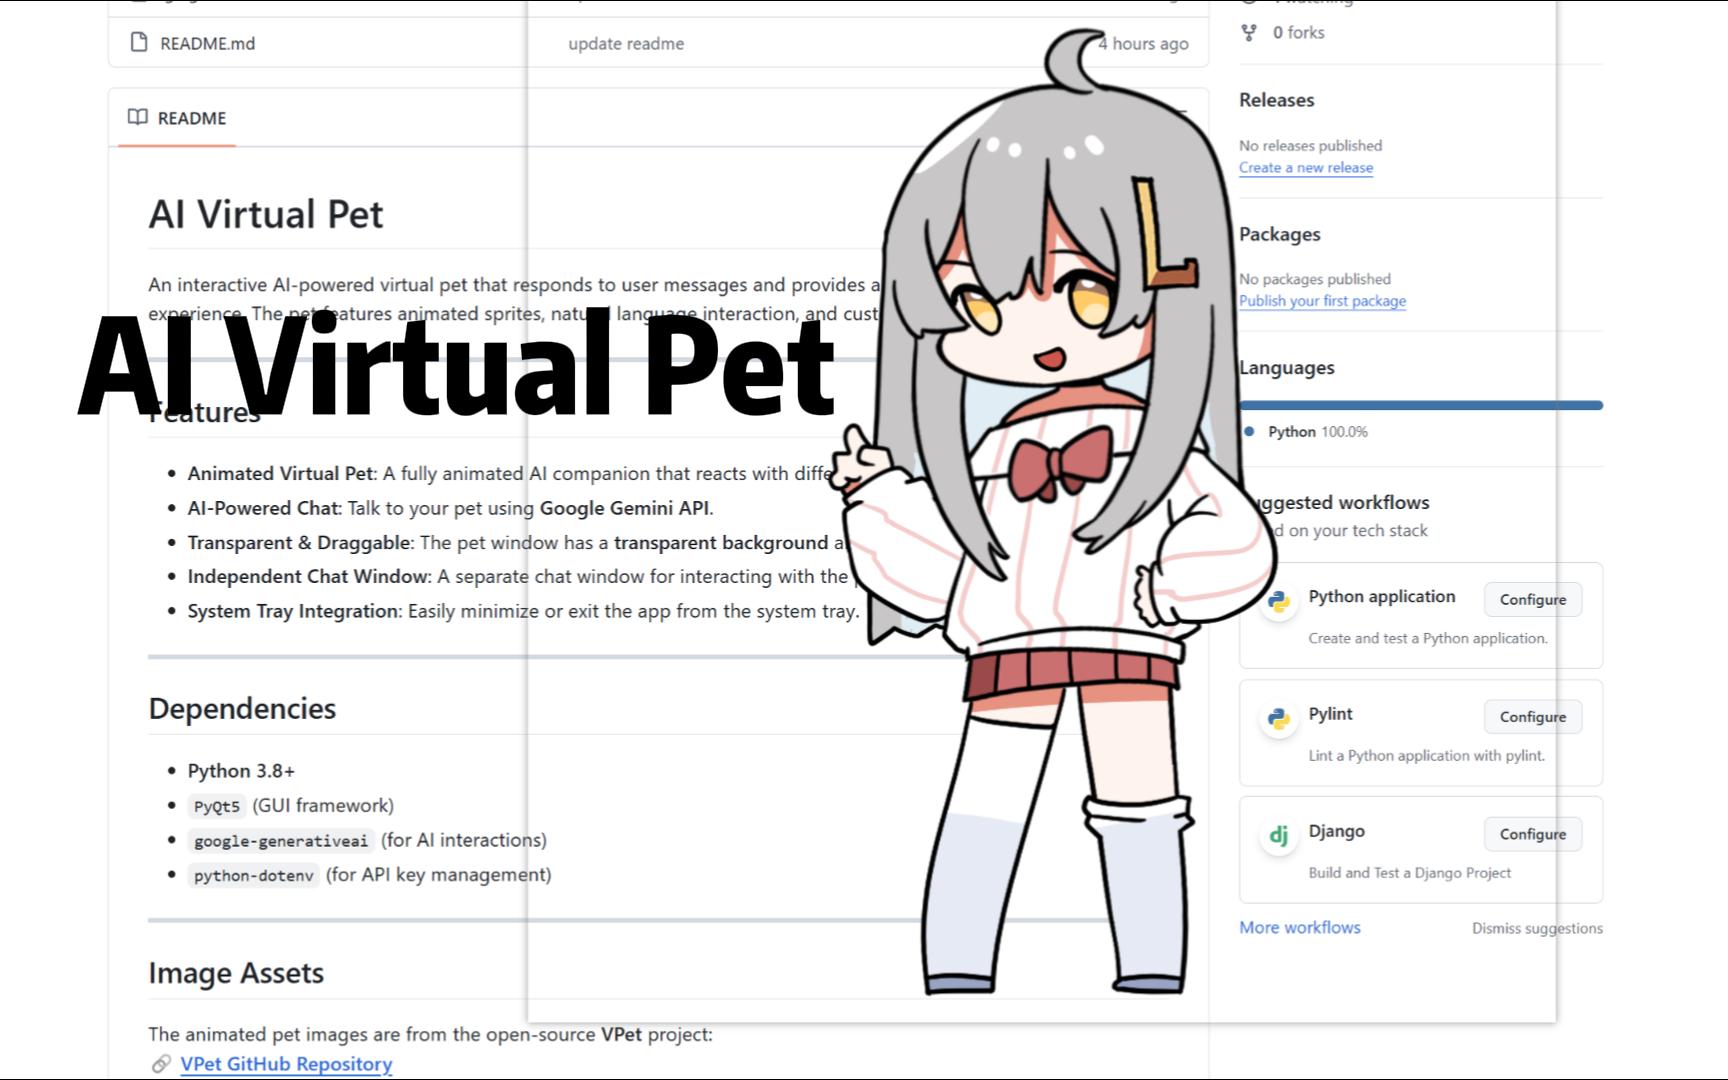Click the 'Google Gemini API' bold text
Viewport: 1728px width, 1080px height.
(x=625, y=508)
